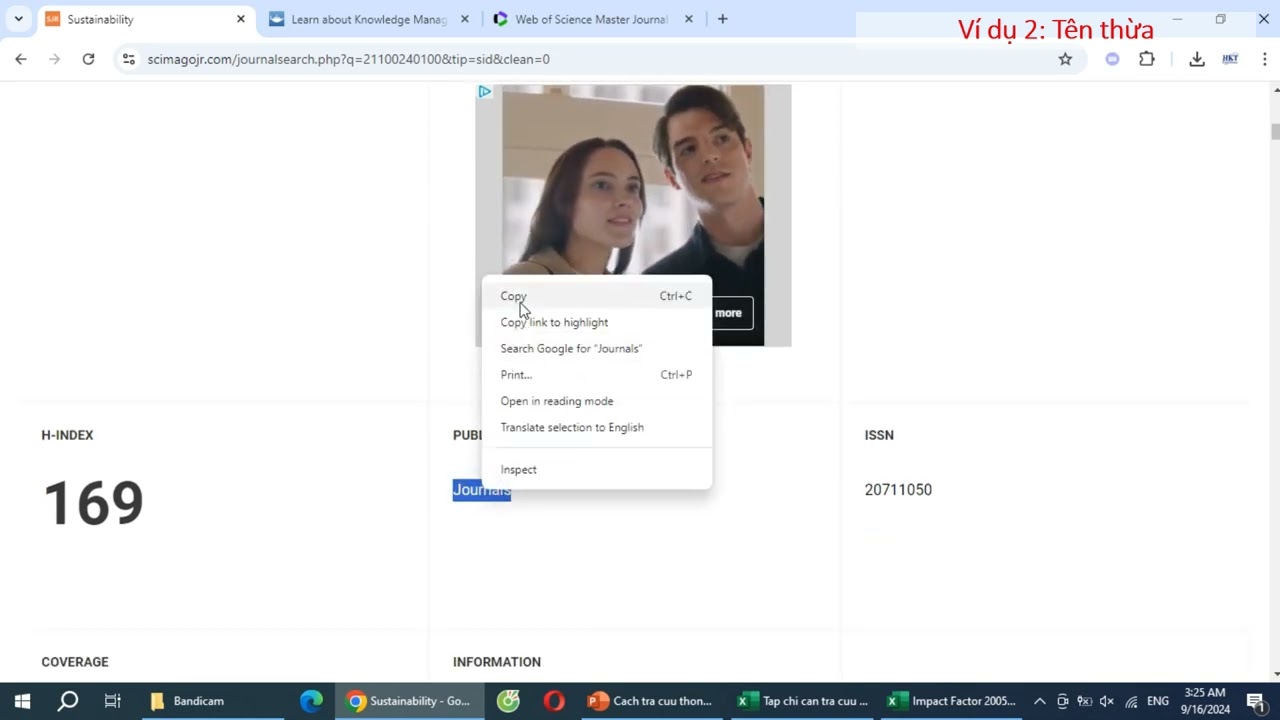Open Windows taskbar search
Screen dimensions: 1280x720
tap(67, 701)
